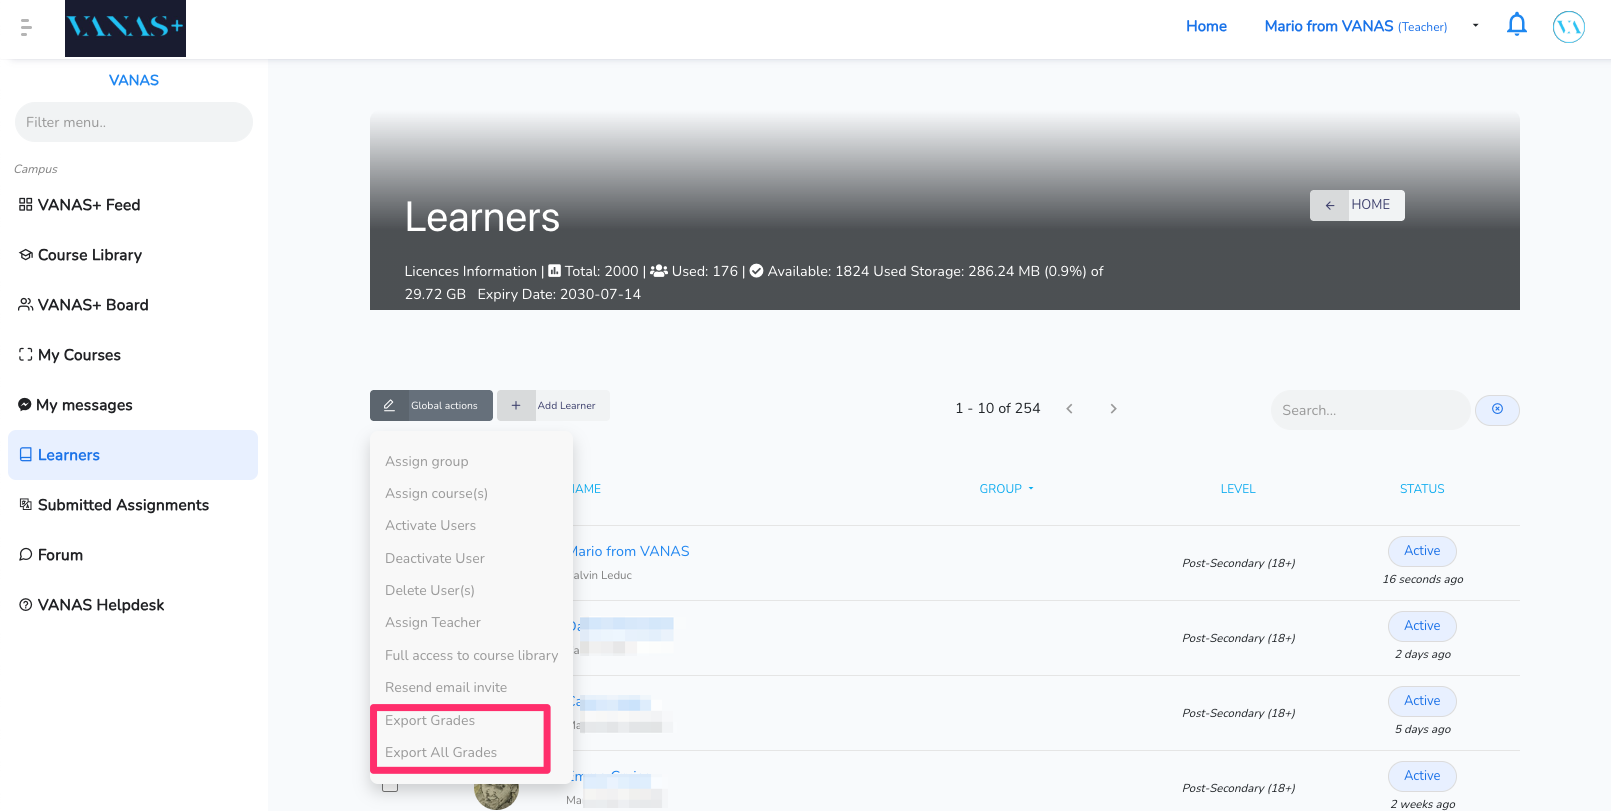This screenshot has height=811, width=1611.
Task: Open Mario from VANAS learner link
Action: pyautogui.click(x=630, y=551)
